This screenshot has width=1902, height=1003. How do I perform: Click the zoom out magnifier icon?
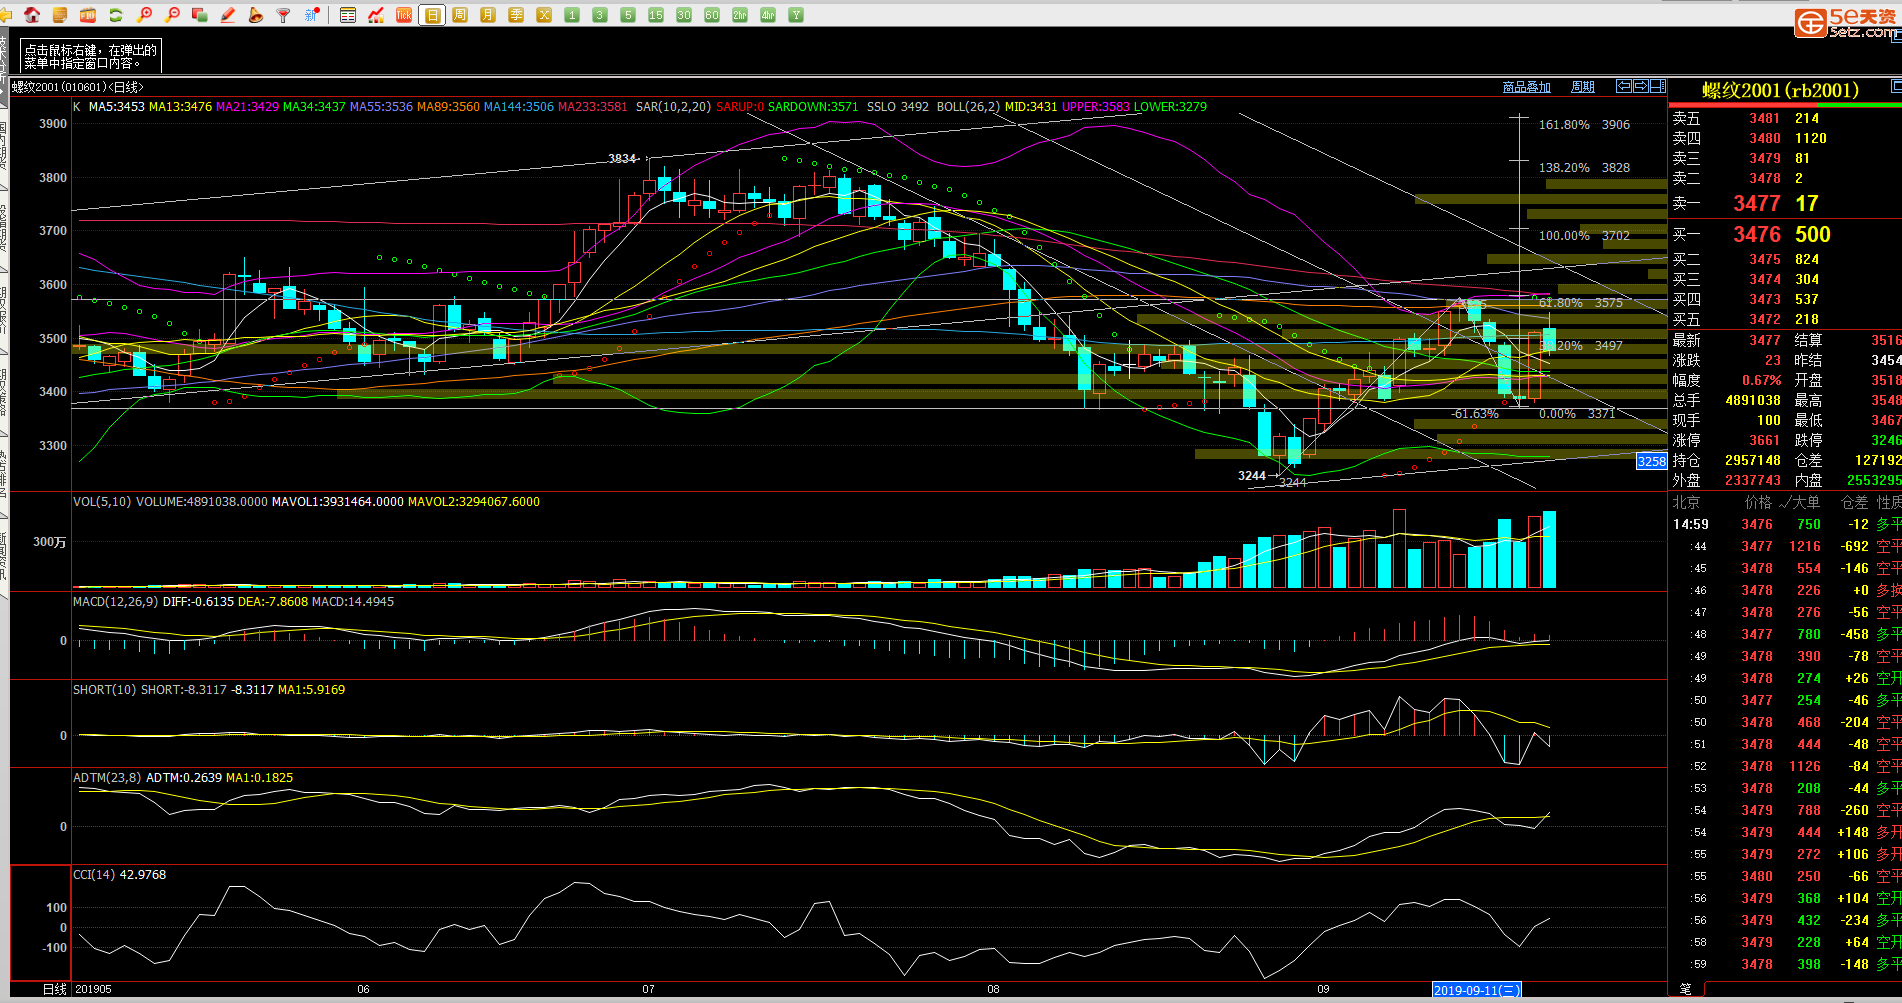pos(172,15)
